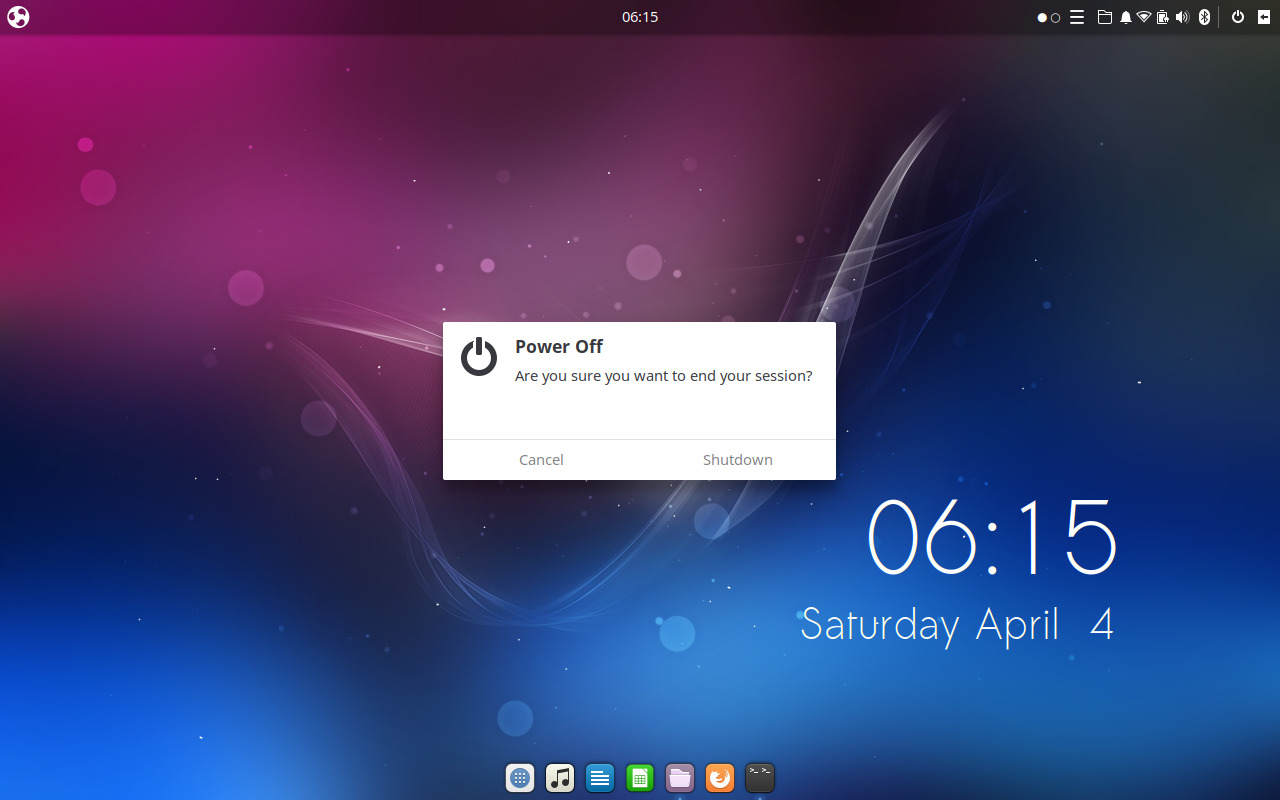Viewport: 1280px width, 800px height.
Task: Open the app grid launcher in dock
Action: point(520,778)
